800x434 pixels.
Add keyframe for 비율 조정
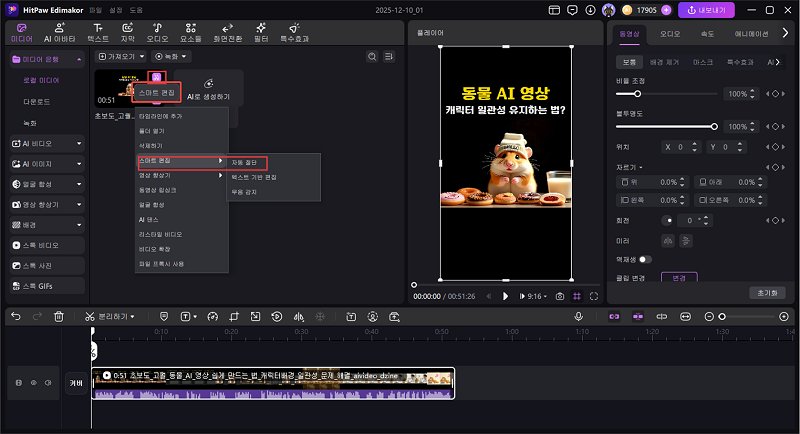pyautogui.click(x=776, y=94)
